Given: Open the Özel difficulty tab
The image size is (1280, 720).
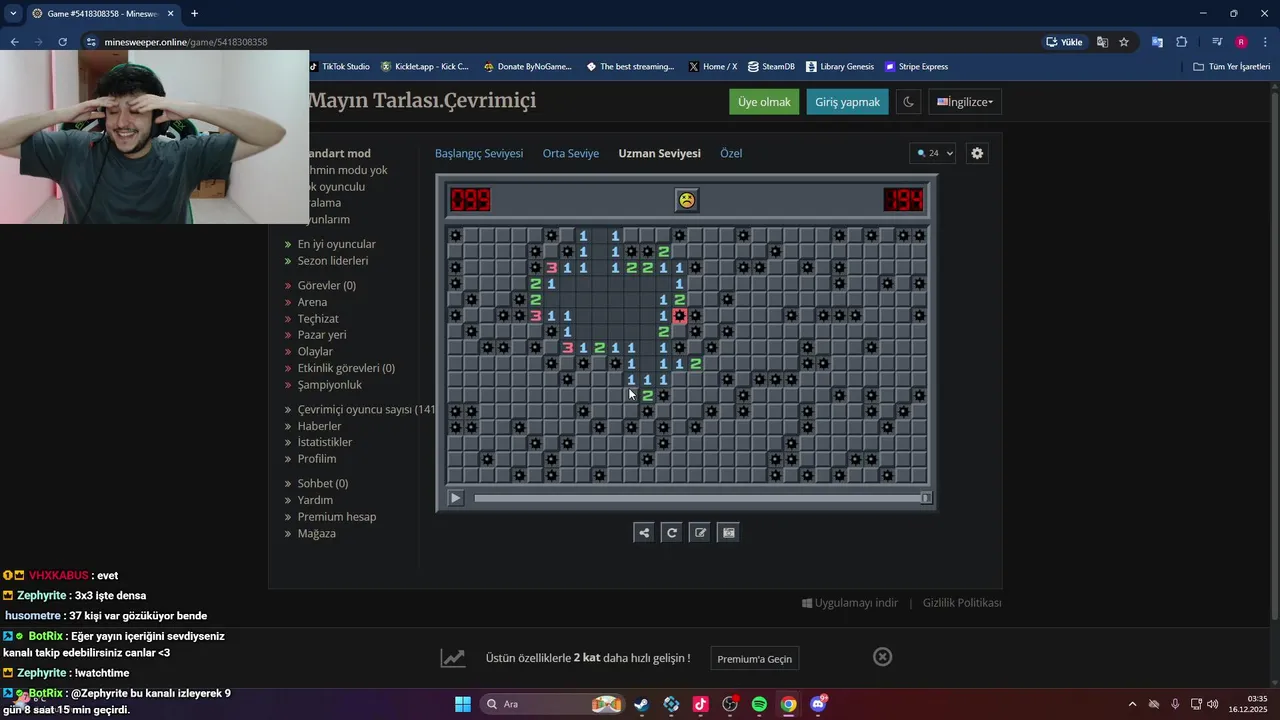Looking at the screenshot, I should pos(731,153).
